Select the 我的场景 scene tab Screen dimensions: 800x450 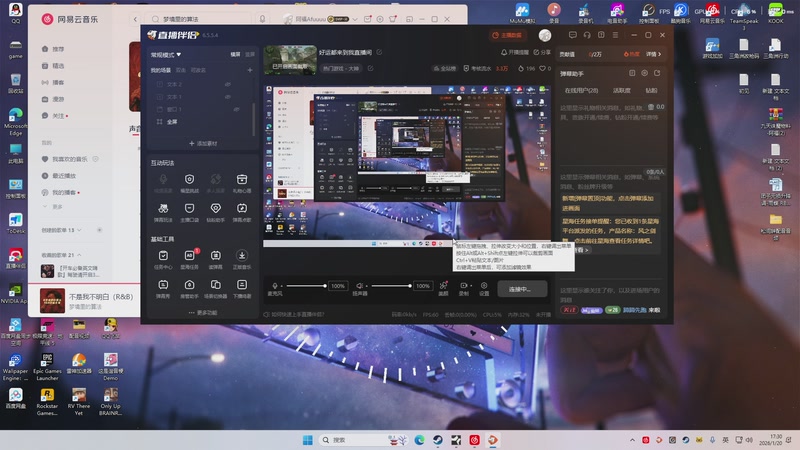coord(161,70)
